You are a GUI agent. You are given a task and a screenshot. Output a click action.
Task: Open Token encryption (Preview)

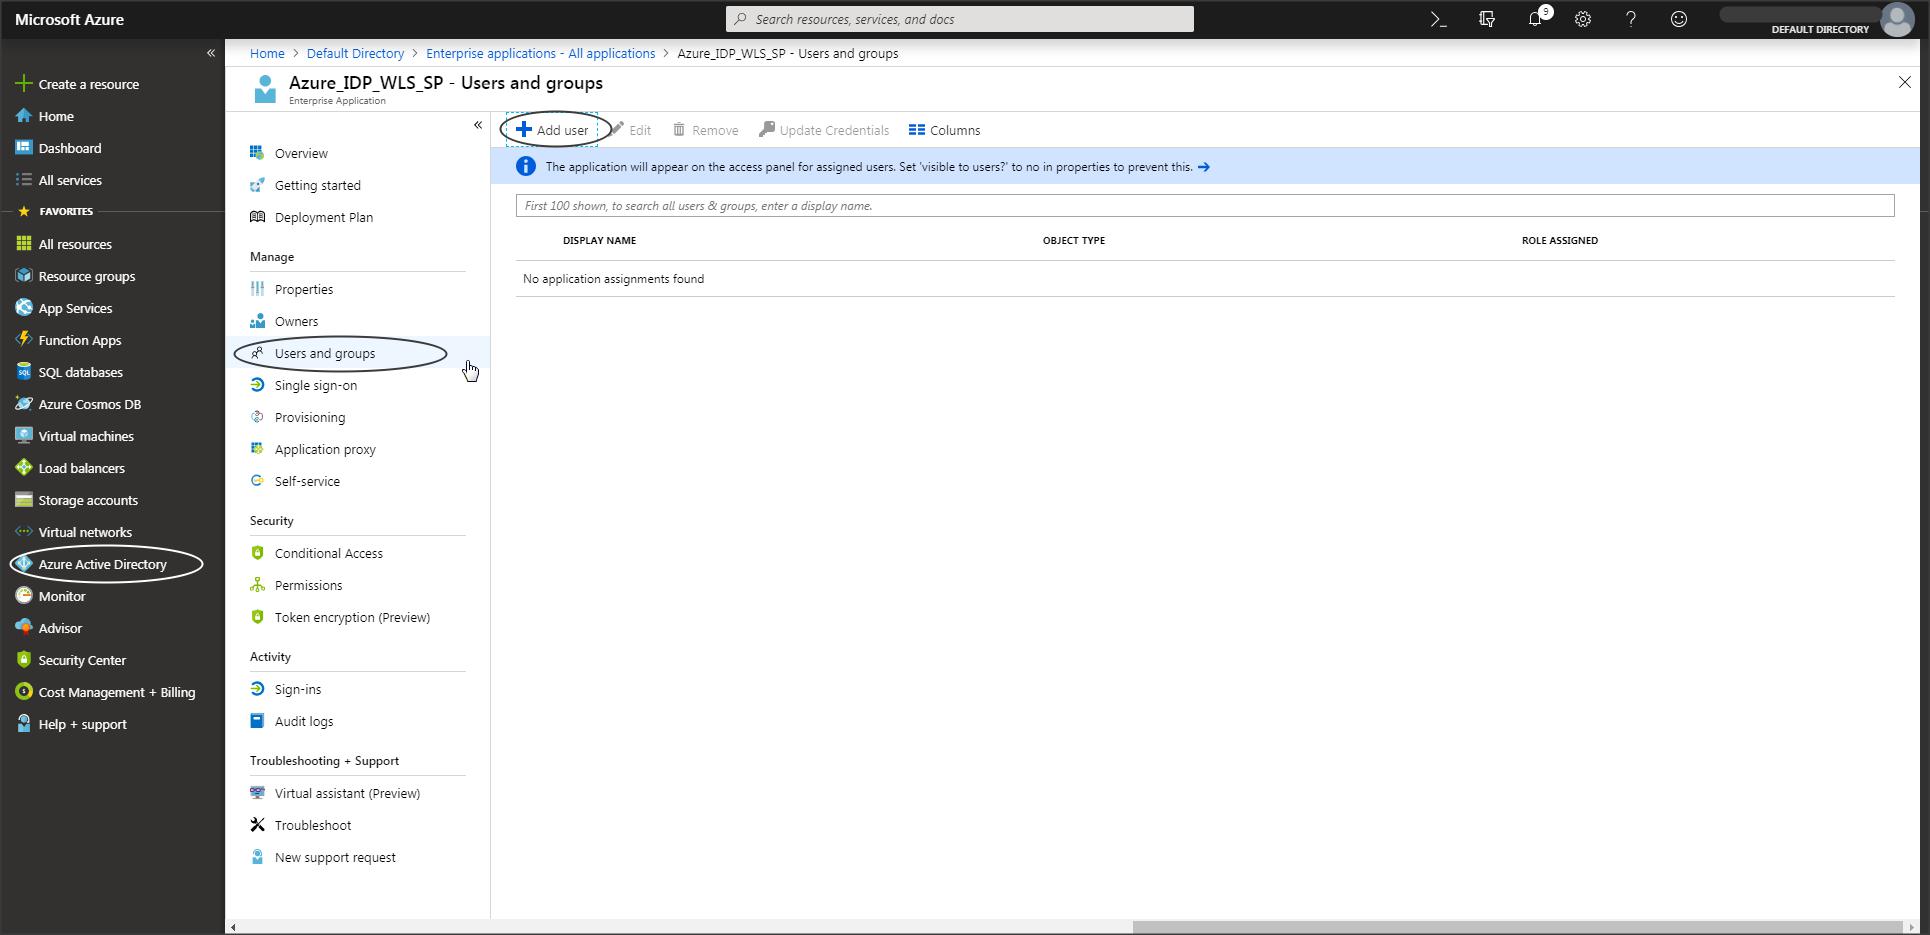tap(352, 617)
